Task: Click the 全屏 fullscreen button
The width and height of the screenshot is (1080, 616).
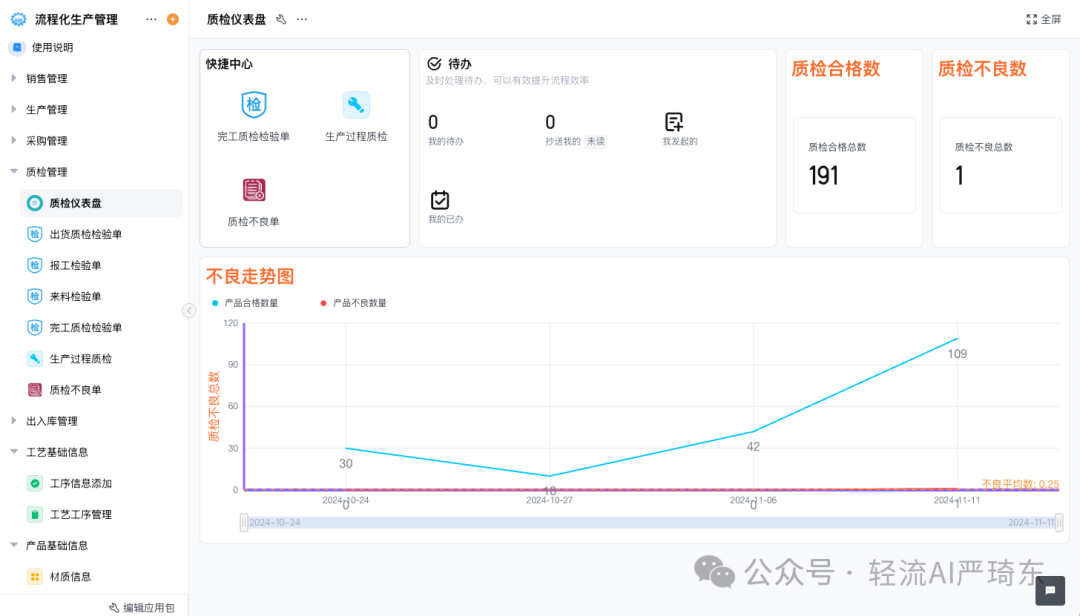Action: (x=1043, y=17)
